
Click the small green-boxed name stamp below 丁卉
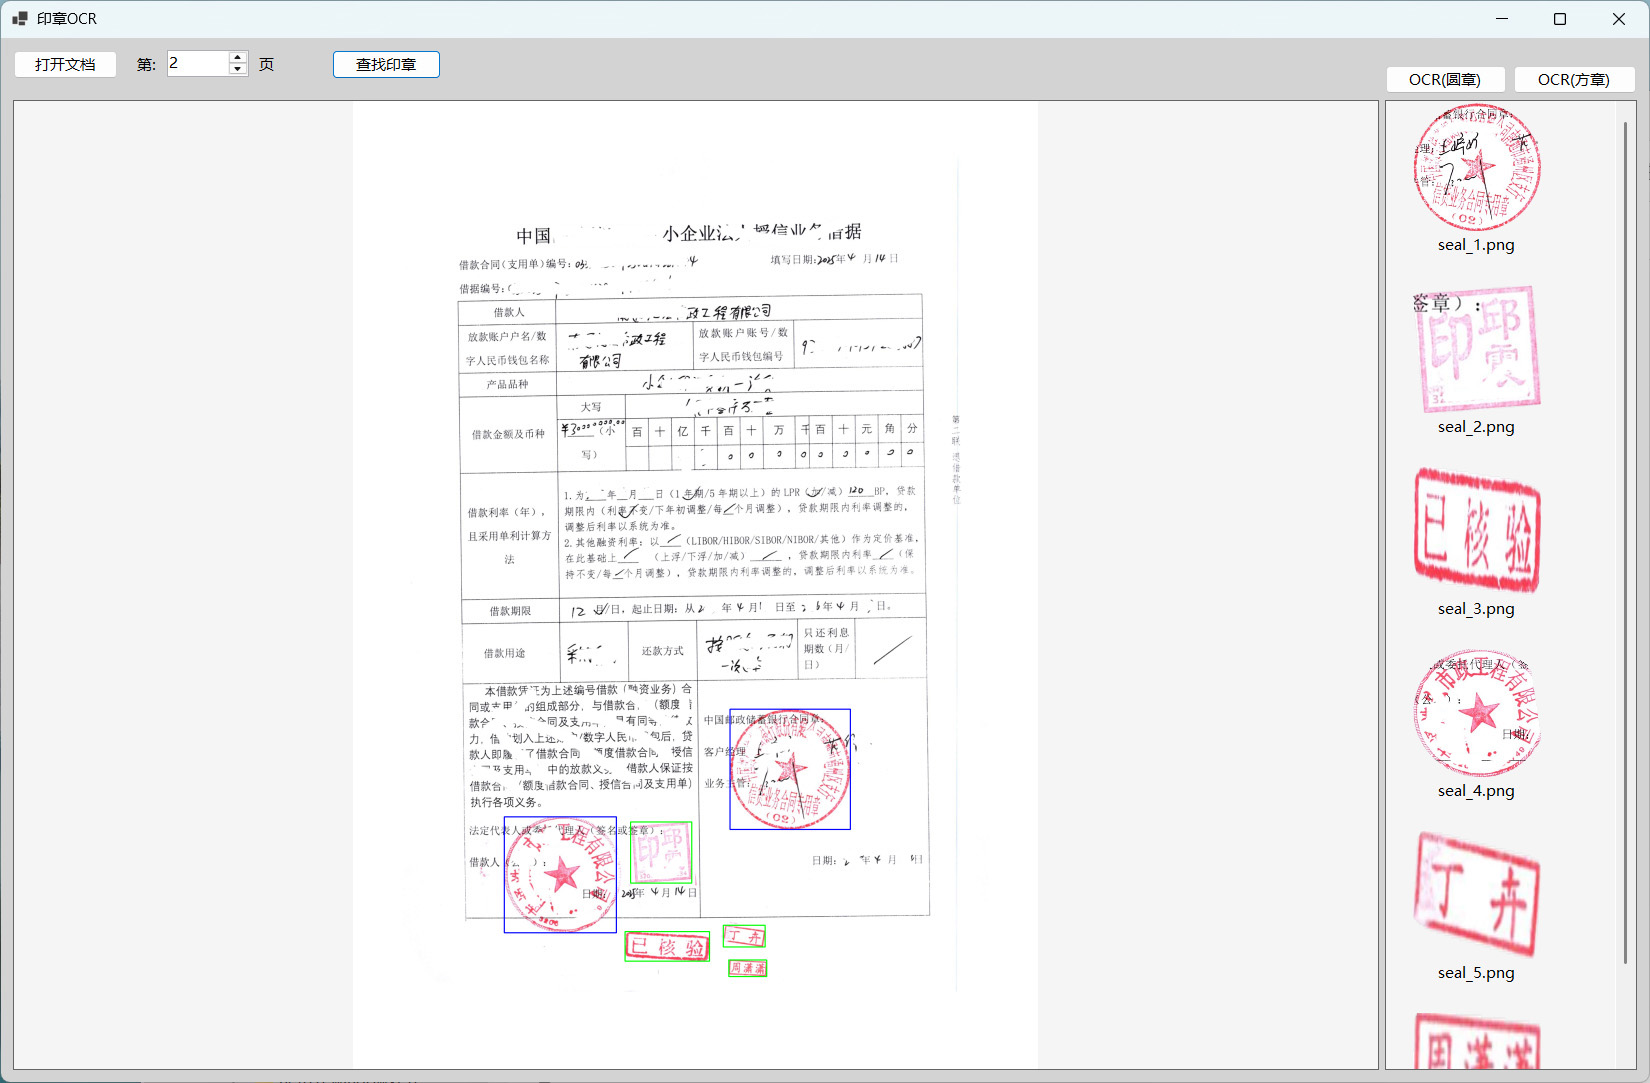pyautogui.click(x=748, y=968)
